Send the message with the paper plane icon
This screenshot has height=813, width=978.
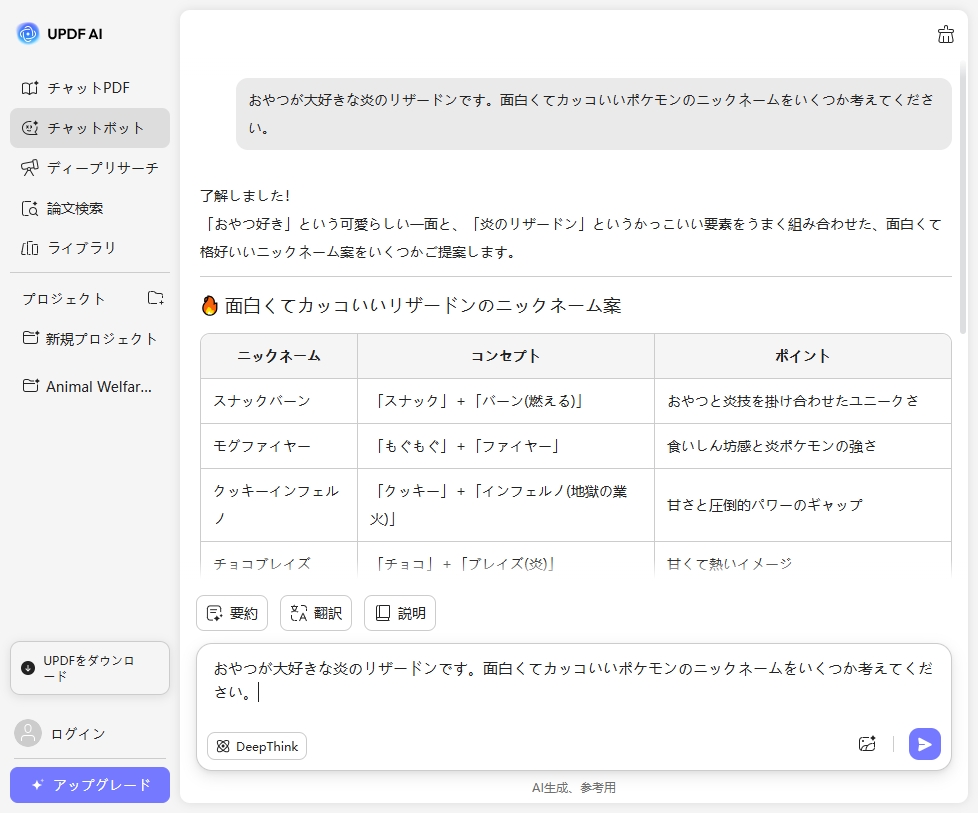(x=923, y=743)
